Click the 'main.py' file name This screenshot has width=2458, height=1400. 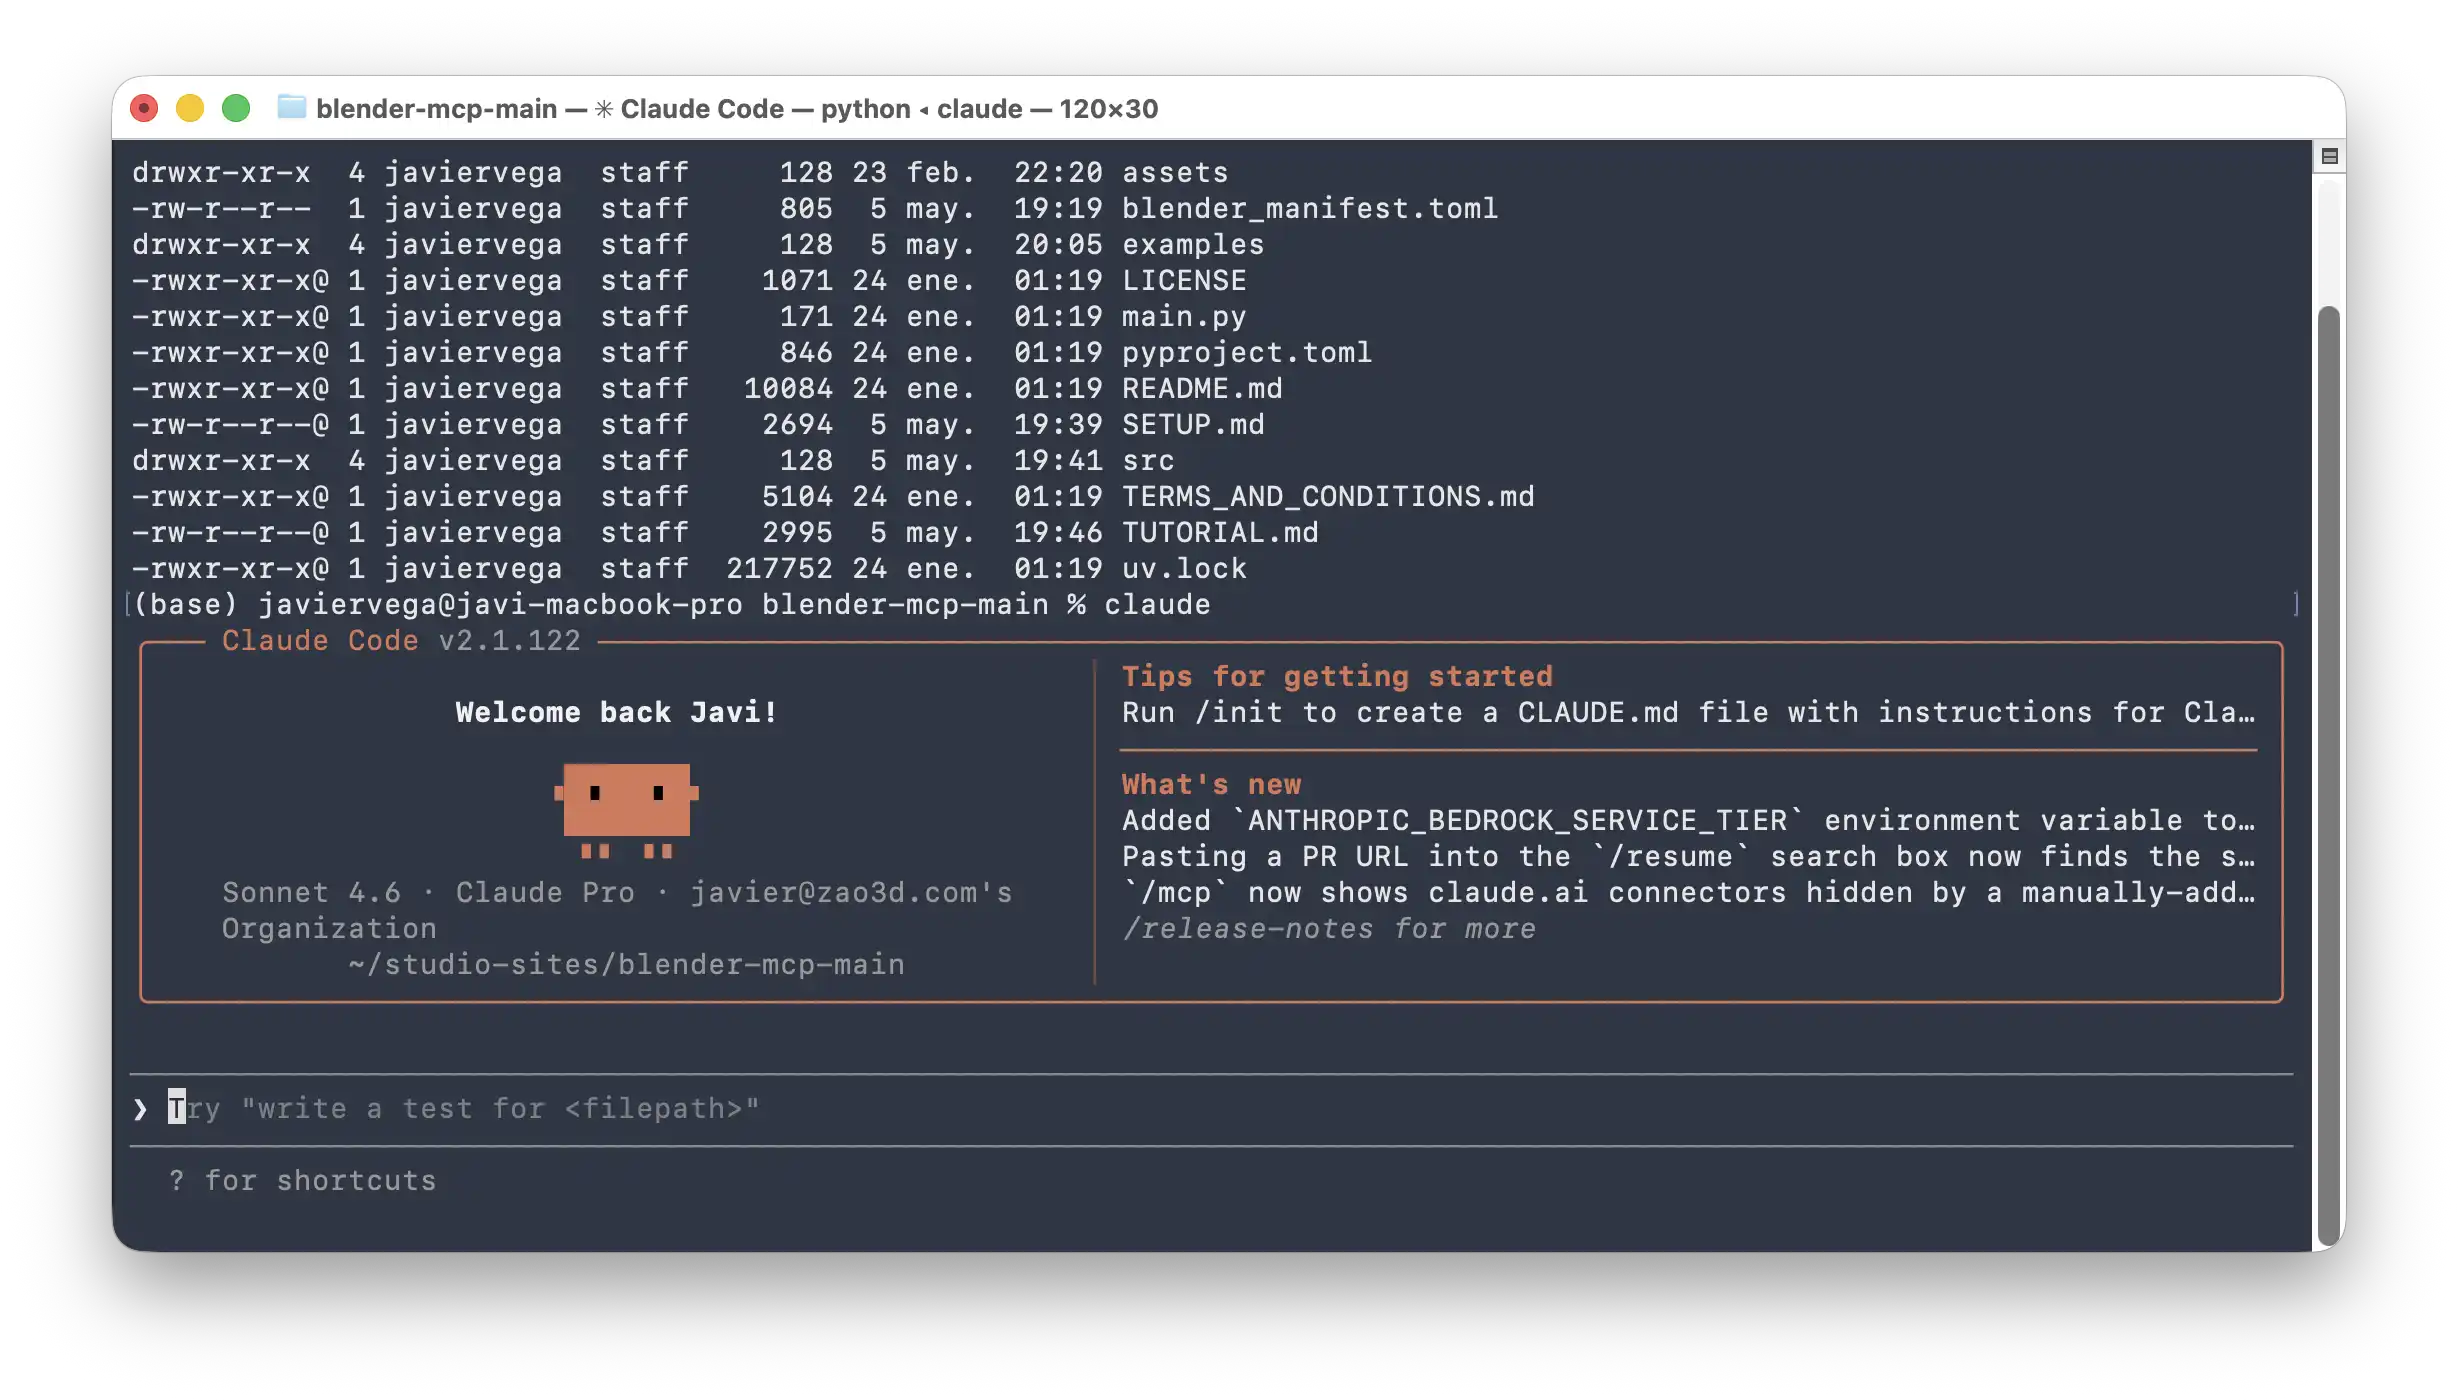click(1184, 316)
